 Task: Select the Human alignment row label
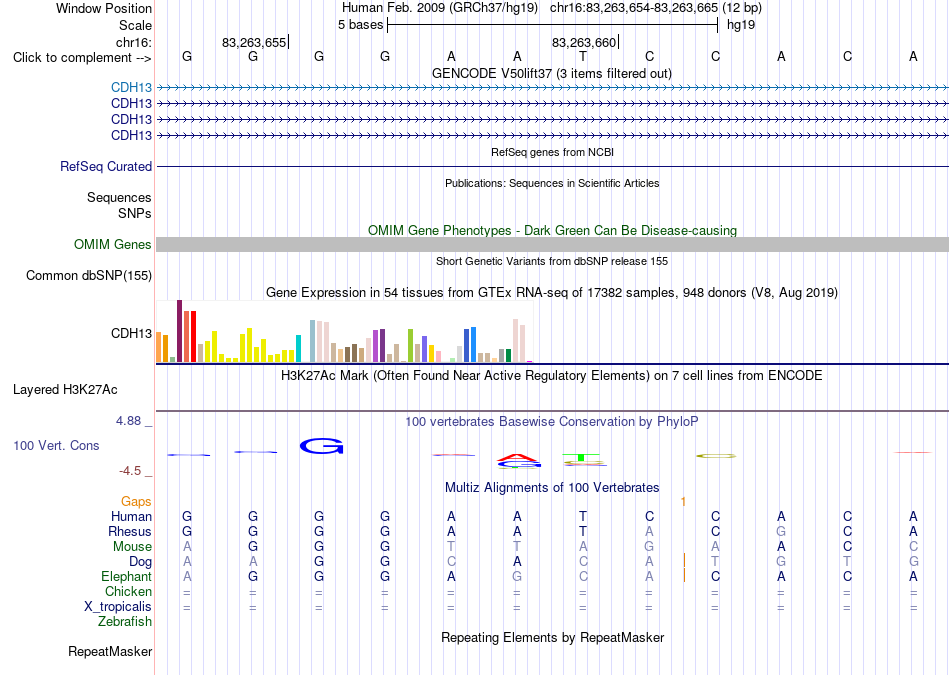[131, 516]
